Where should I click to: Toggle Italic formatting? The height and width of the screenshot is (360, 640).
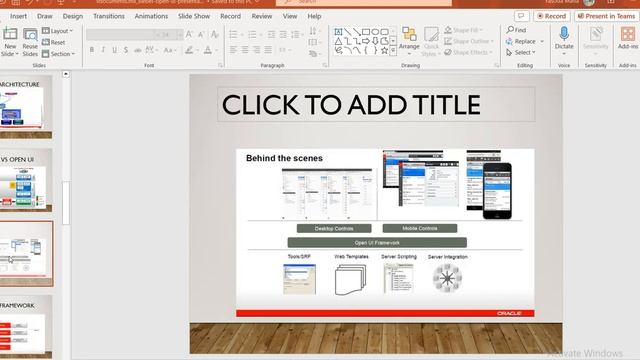click(103, 50)
